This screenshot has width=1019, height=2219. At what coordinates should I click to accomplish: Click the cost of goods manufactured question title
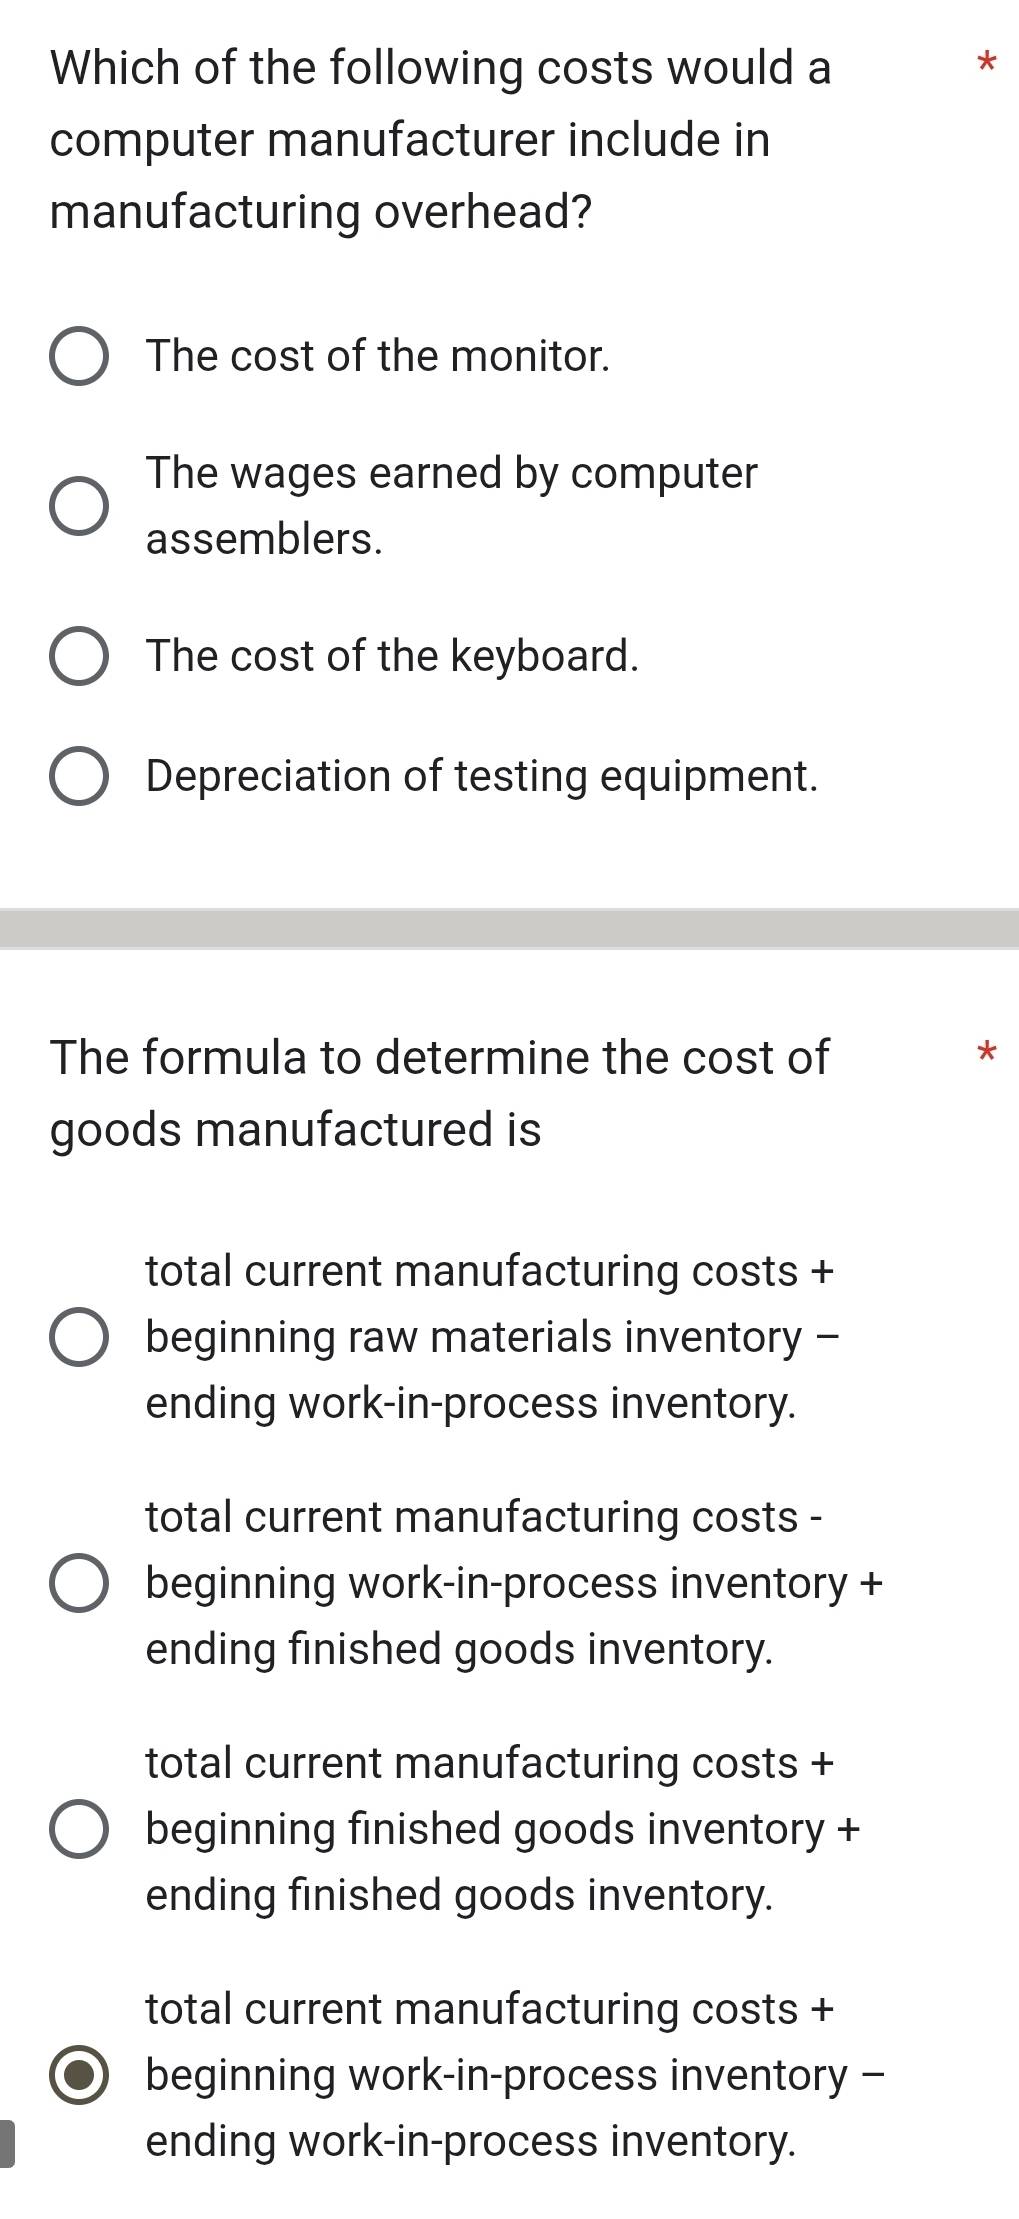(440, 1093)
